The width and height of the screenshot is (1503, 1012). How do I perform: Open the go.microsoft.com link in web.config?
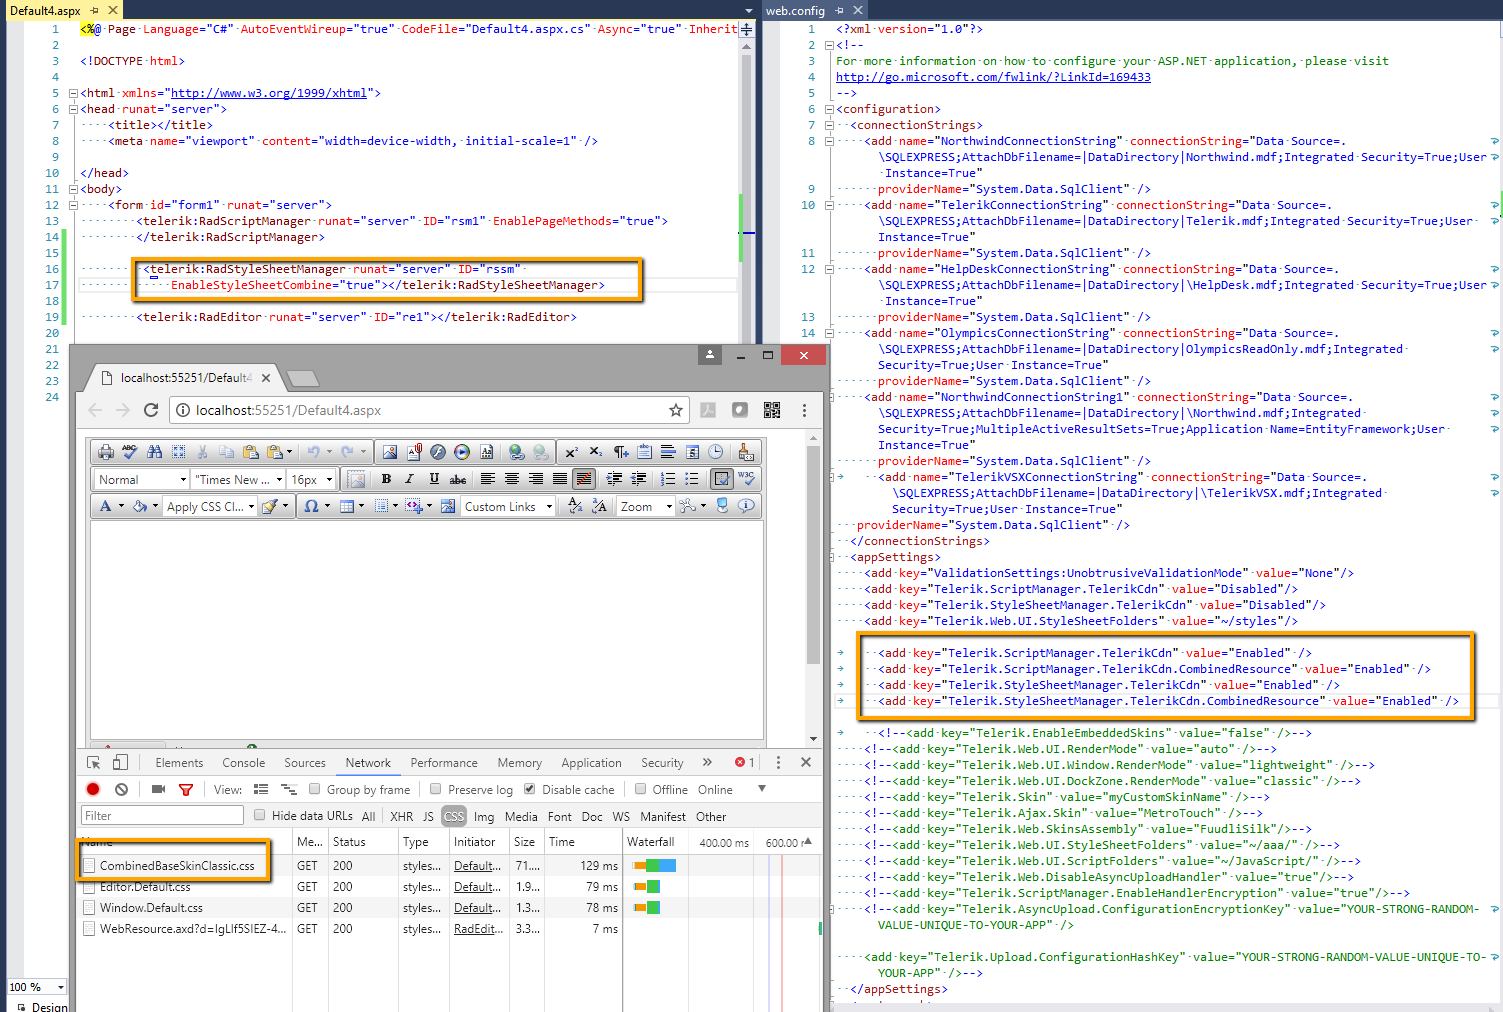tap(993, 77)
